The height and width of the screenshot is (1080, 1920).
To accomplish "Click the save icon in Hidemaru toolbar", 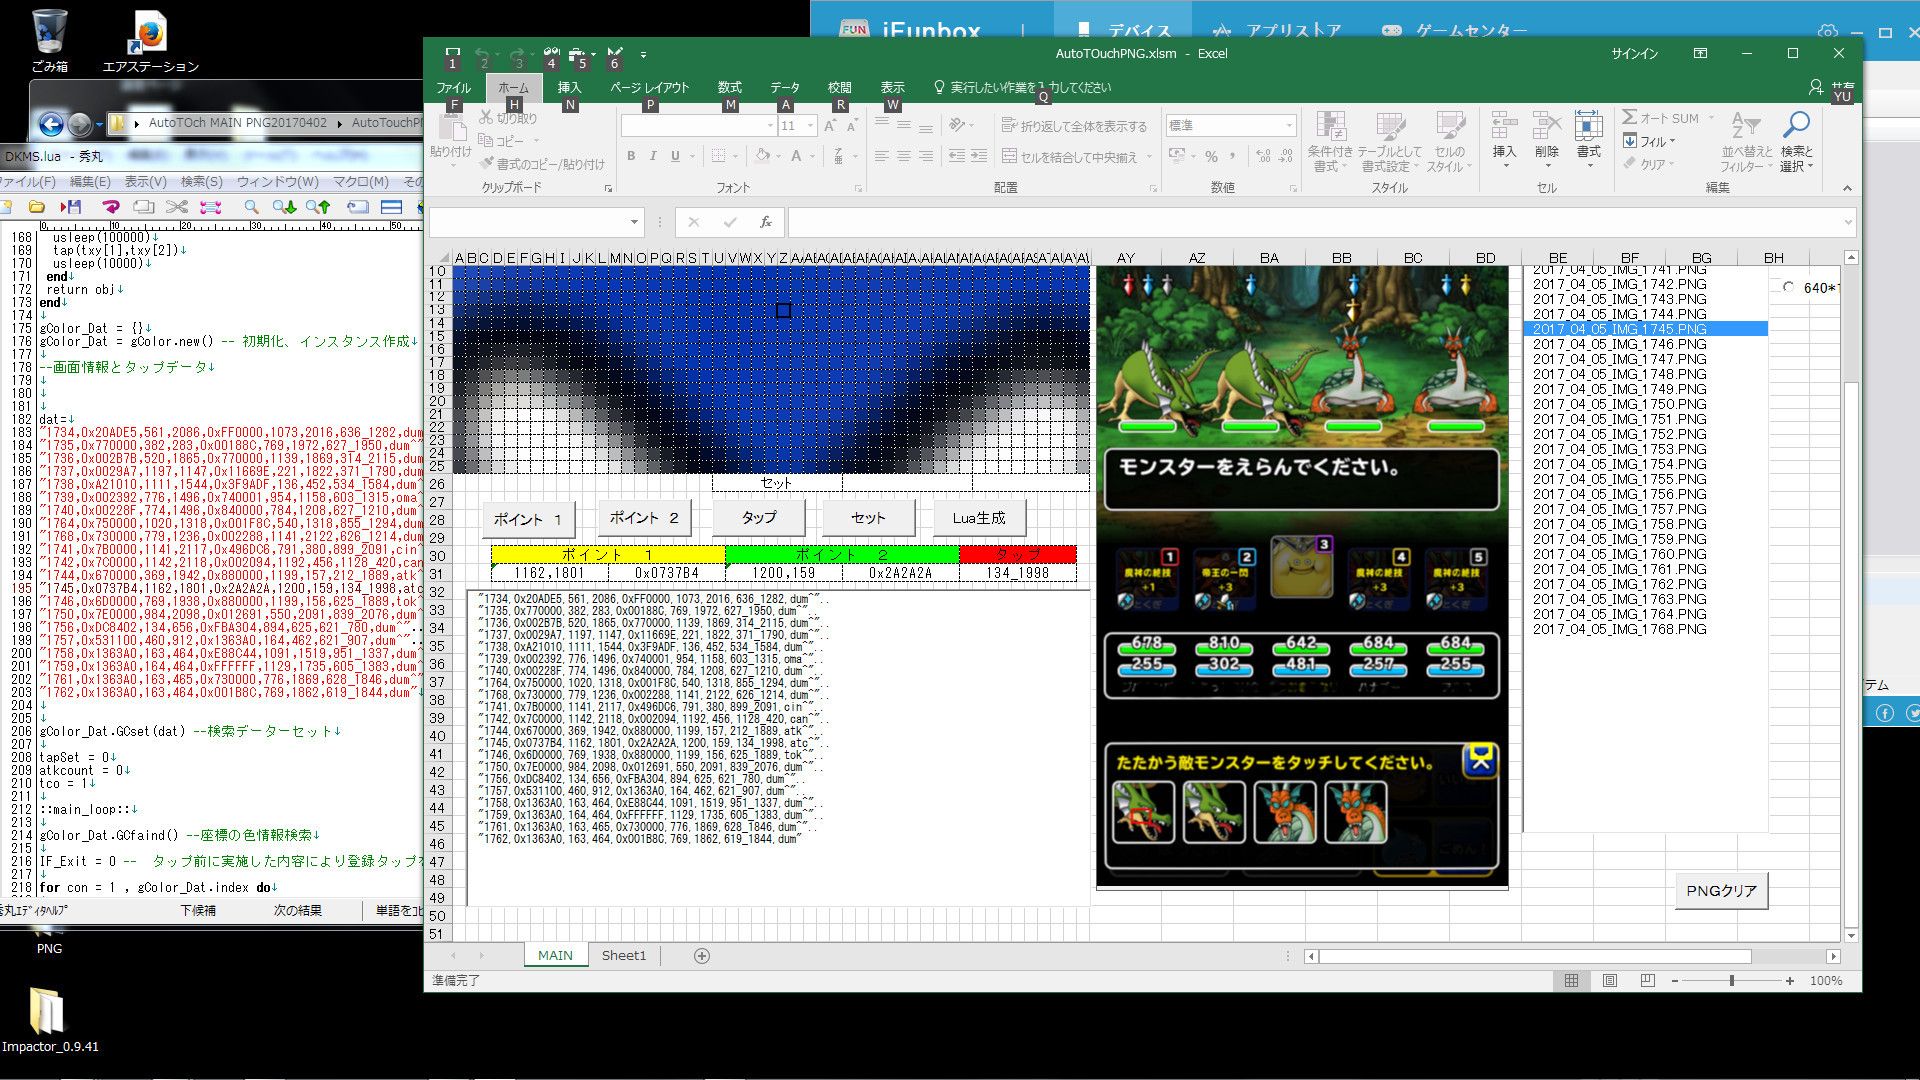I will (70, 207).
